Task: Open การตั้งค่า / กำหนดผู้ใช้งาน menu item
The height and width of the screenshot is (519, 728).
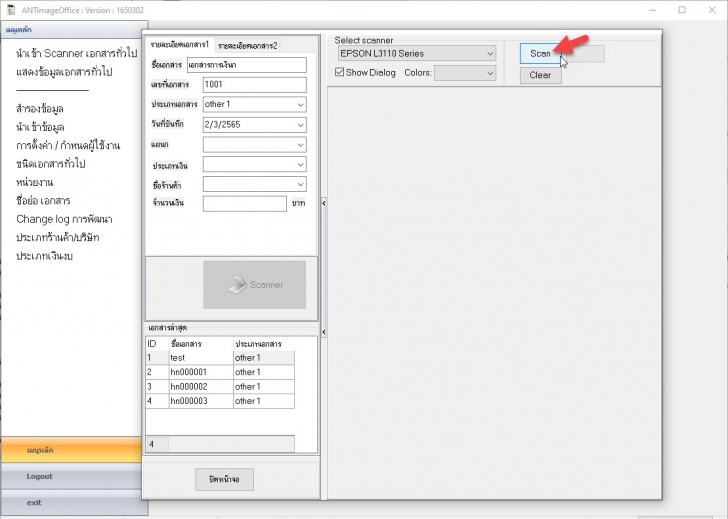Action: [x=68, y=146]
